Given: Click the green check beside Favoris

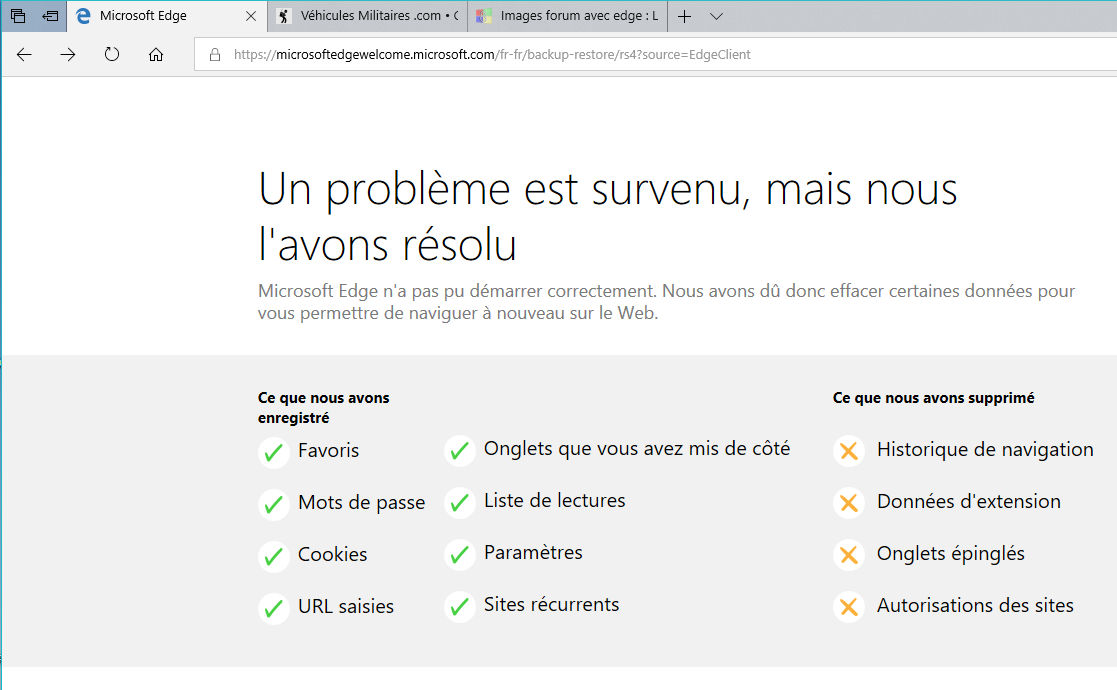Looking at the screenshot, I should (x=274, y=451).
